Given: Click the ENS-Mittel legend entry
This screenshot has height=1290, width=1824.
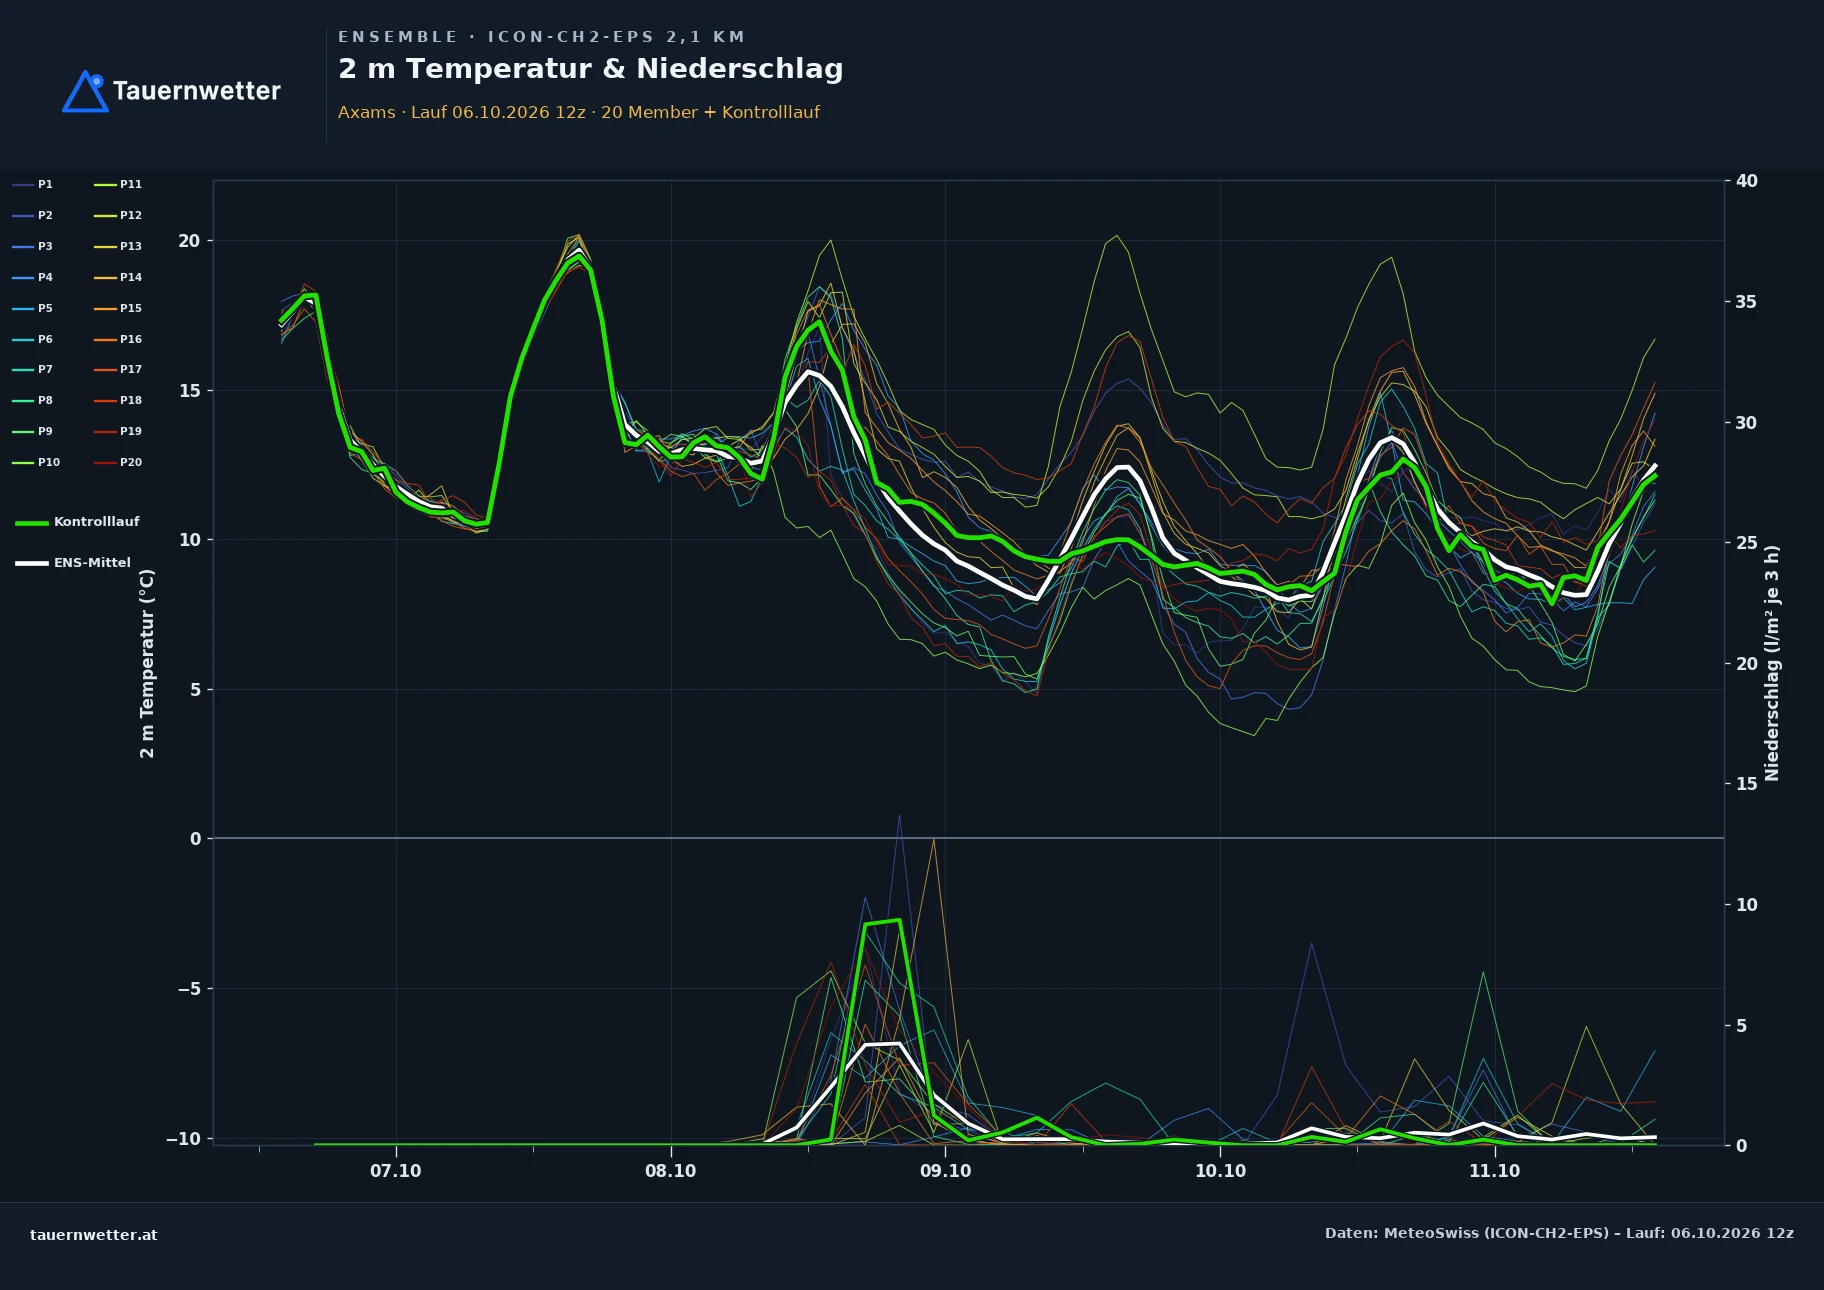Looking at the screenshot, I should (x=73, y=563).
